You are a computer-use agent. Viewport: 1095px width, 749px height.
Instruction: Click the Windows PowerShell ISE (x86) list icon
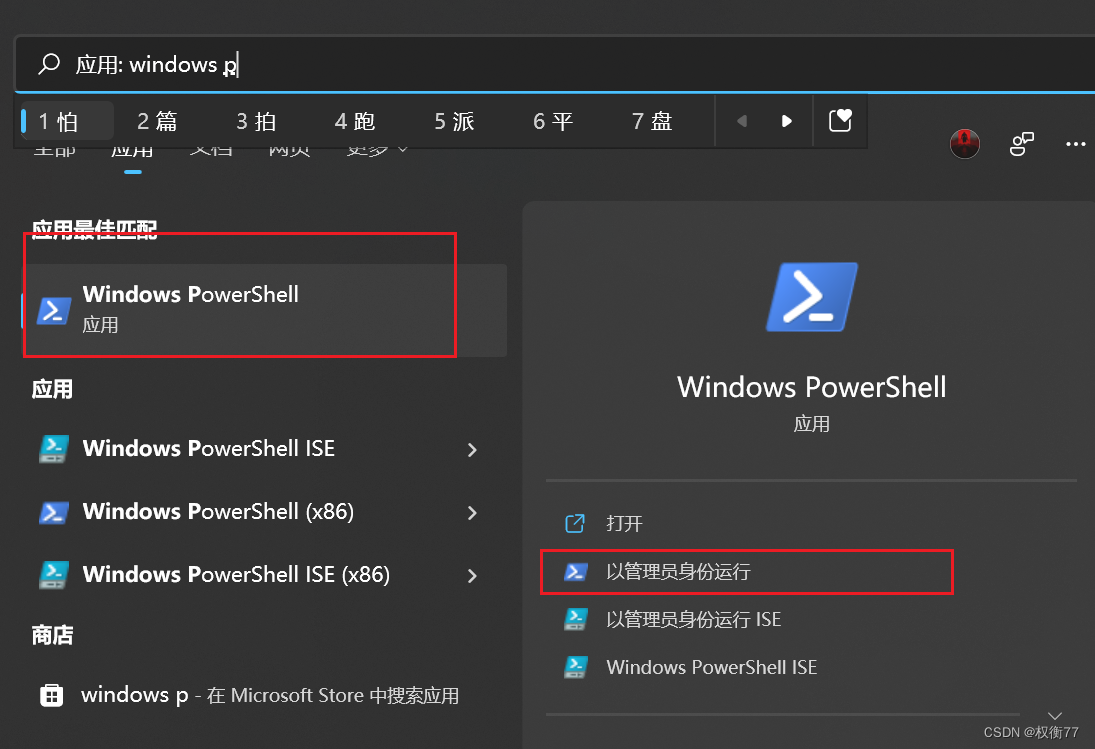[x=54, y=575]
